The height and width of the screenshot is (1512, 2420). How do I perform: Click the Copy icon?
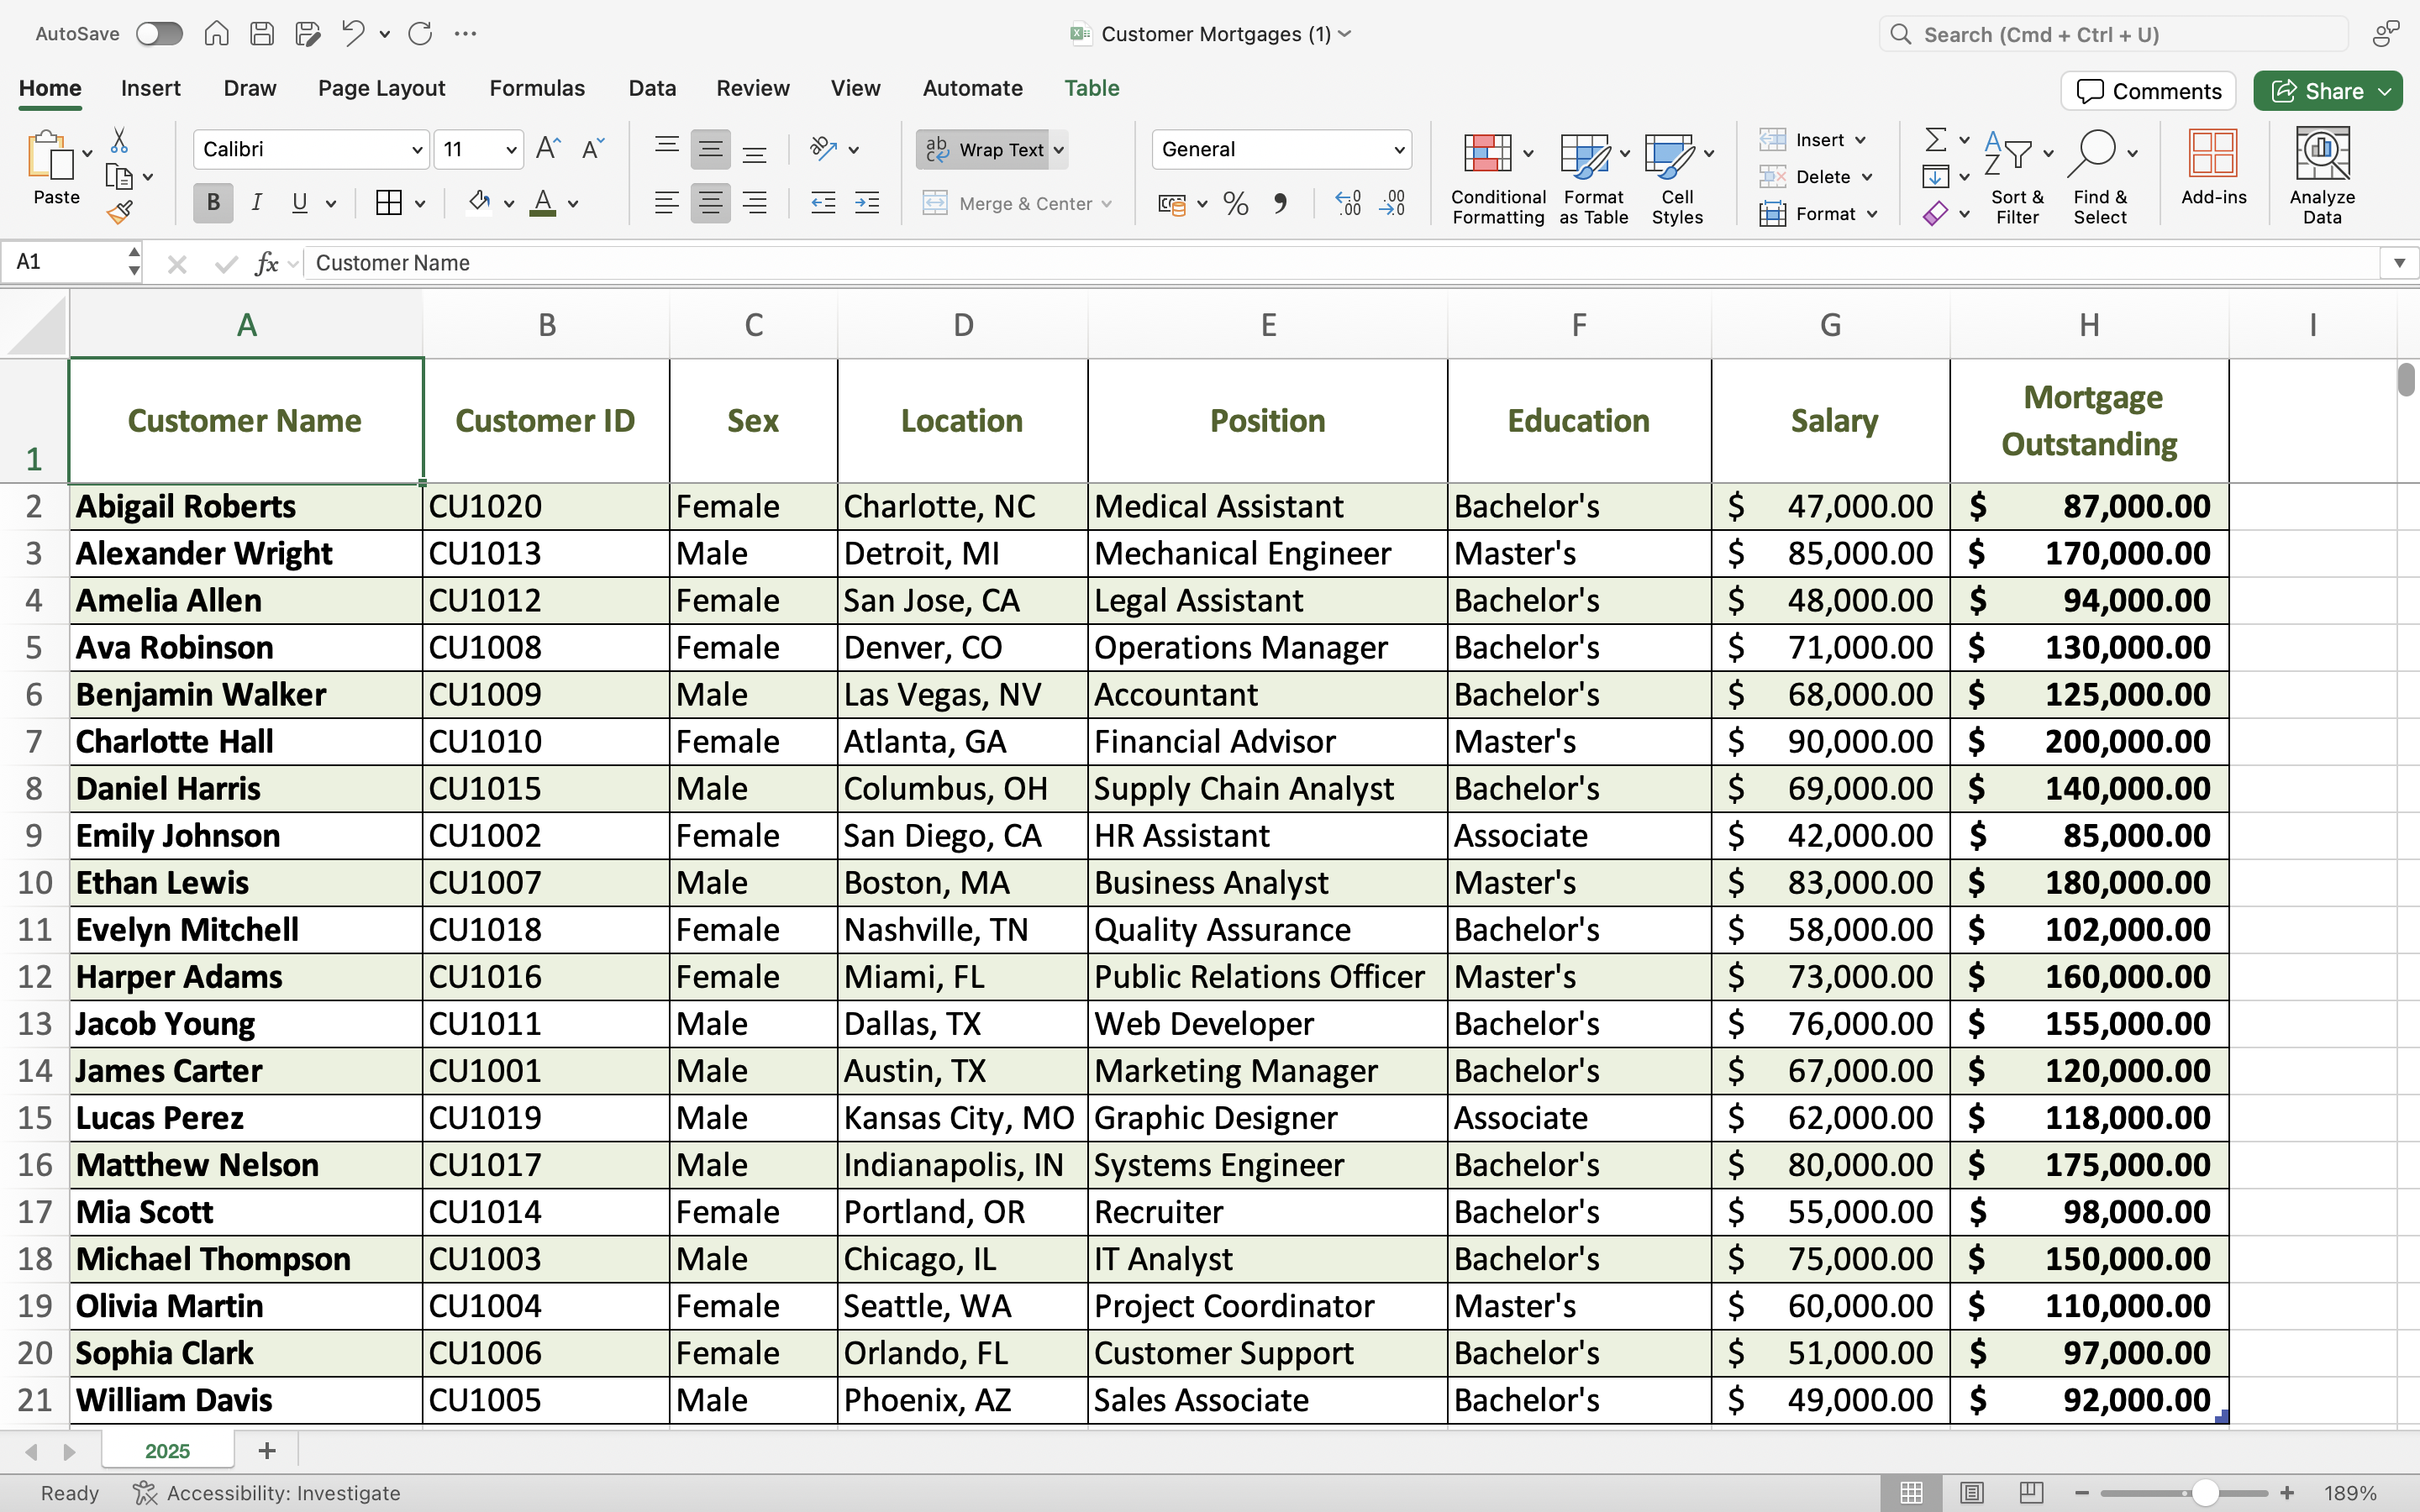tap(119, 177)
